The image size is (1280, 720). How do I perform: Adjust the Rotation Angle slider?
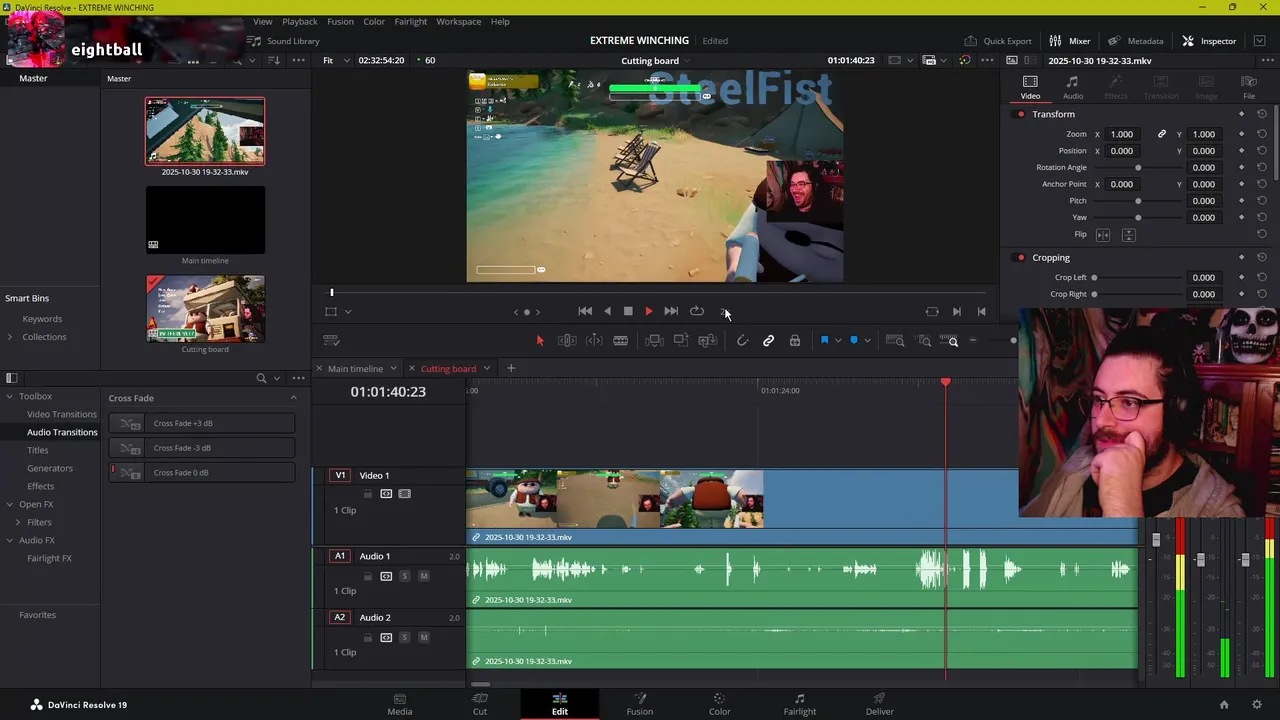1138,167
